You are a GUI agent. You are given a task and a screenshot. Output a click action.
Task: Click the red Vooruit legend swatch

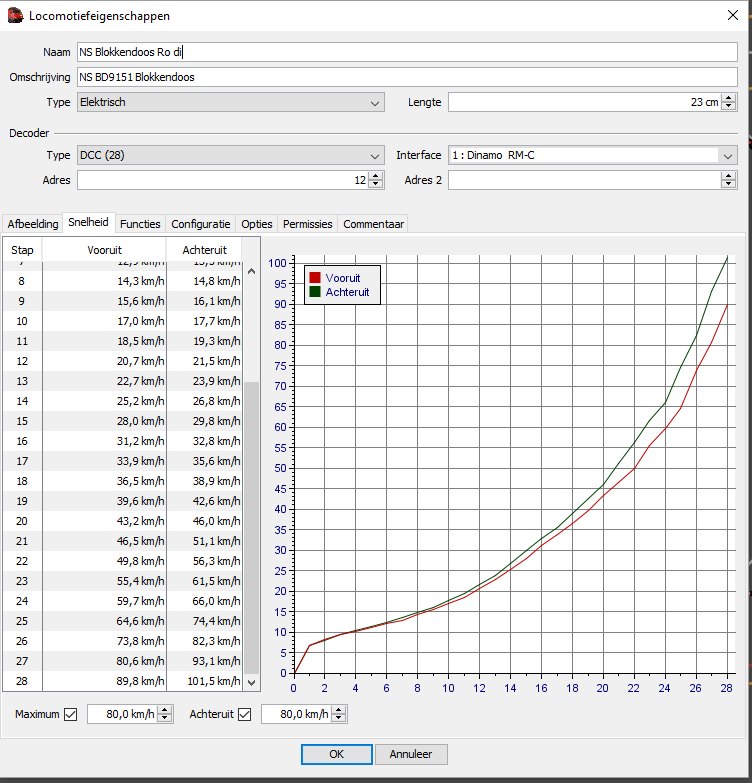tap(315, 278)
